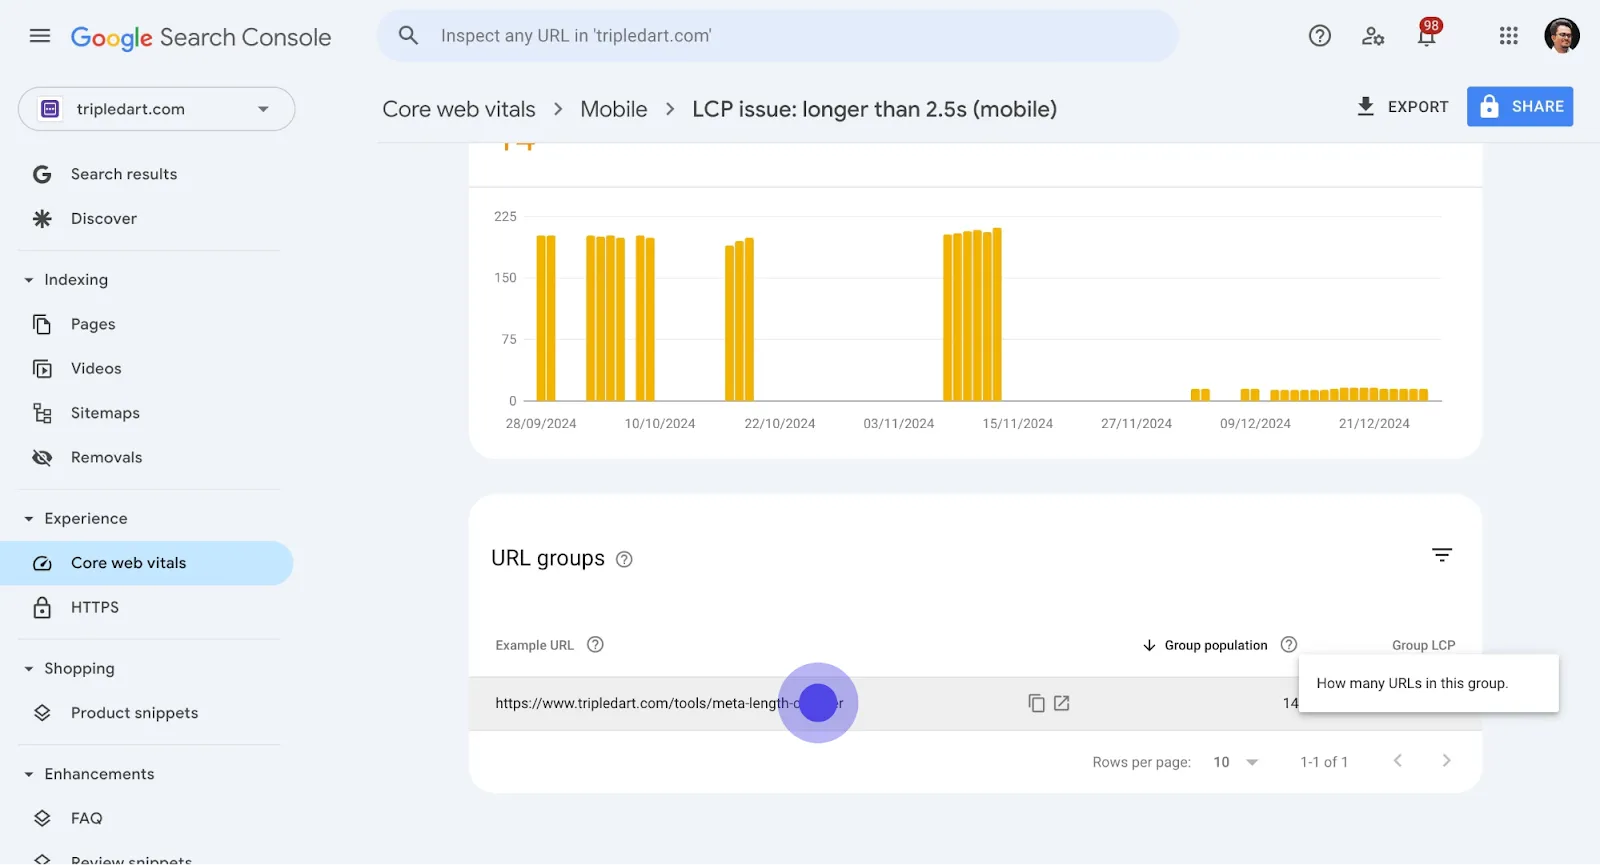Open the URL groups filter icon
Screen dimensions: 1600x865
pyautogui.click(x=1442, y=555)
